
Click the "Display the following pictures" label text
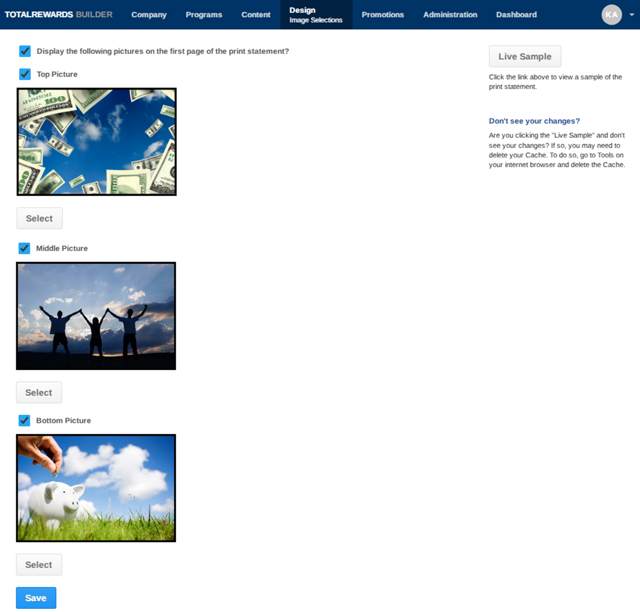(163, 51)
